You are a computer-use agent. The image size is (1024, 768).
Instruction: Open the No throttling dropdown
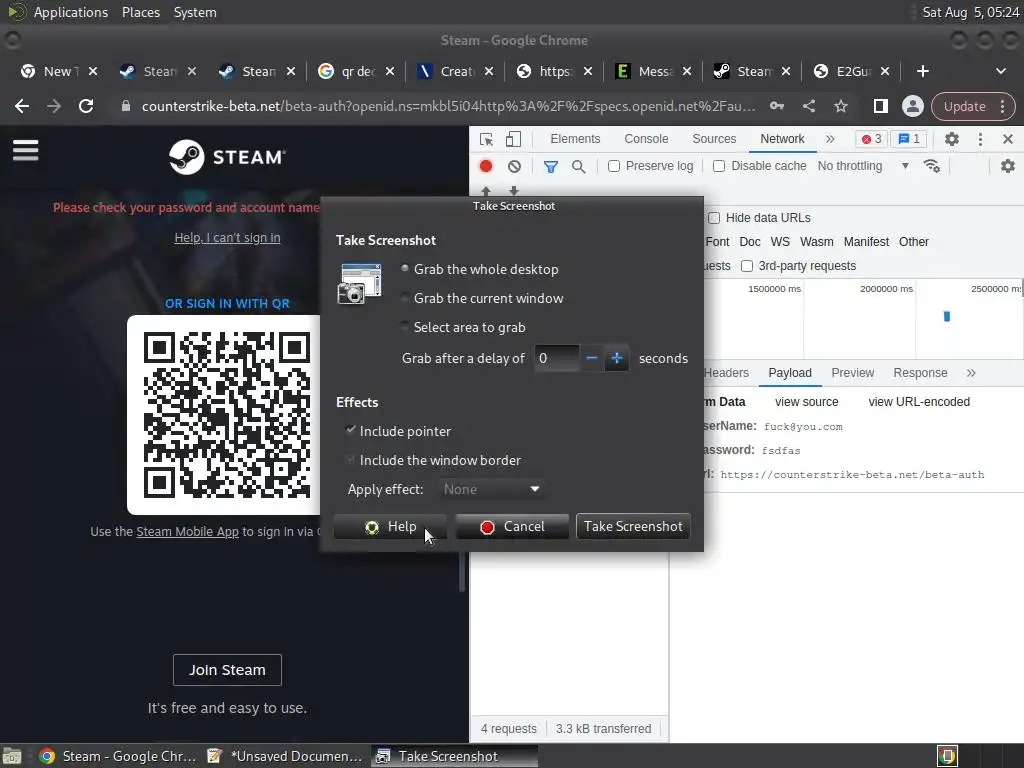863,166
